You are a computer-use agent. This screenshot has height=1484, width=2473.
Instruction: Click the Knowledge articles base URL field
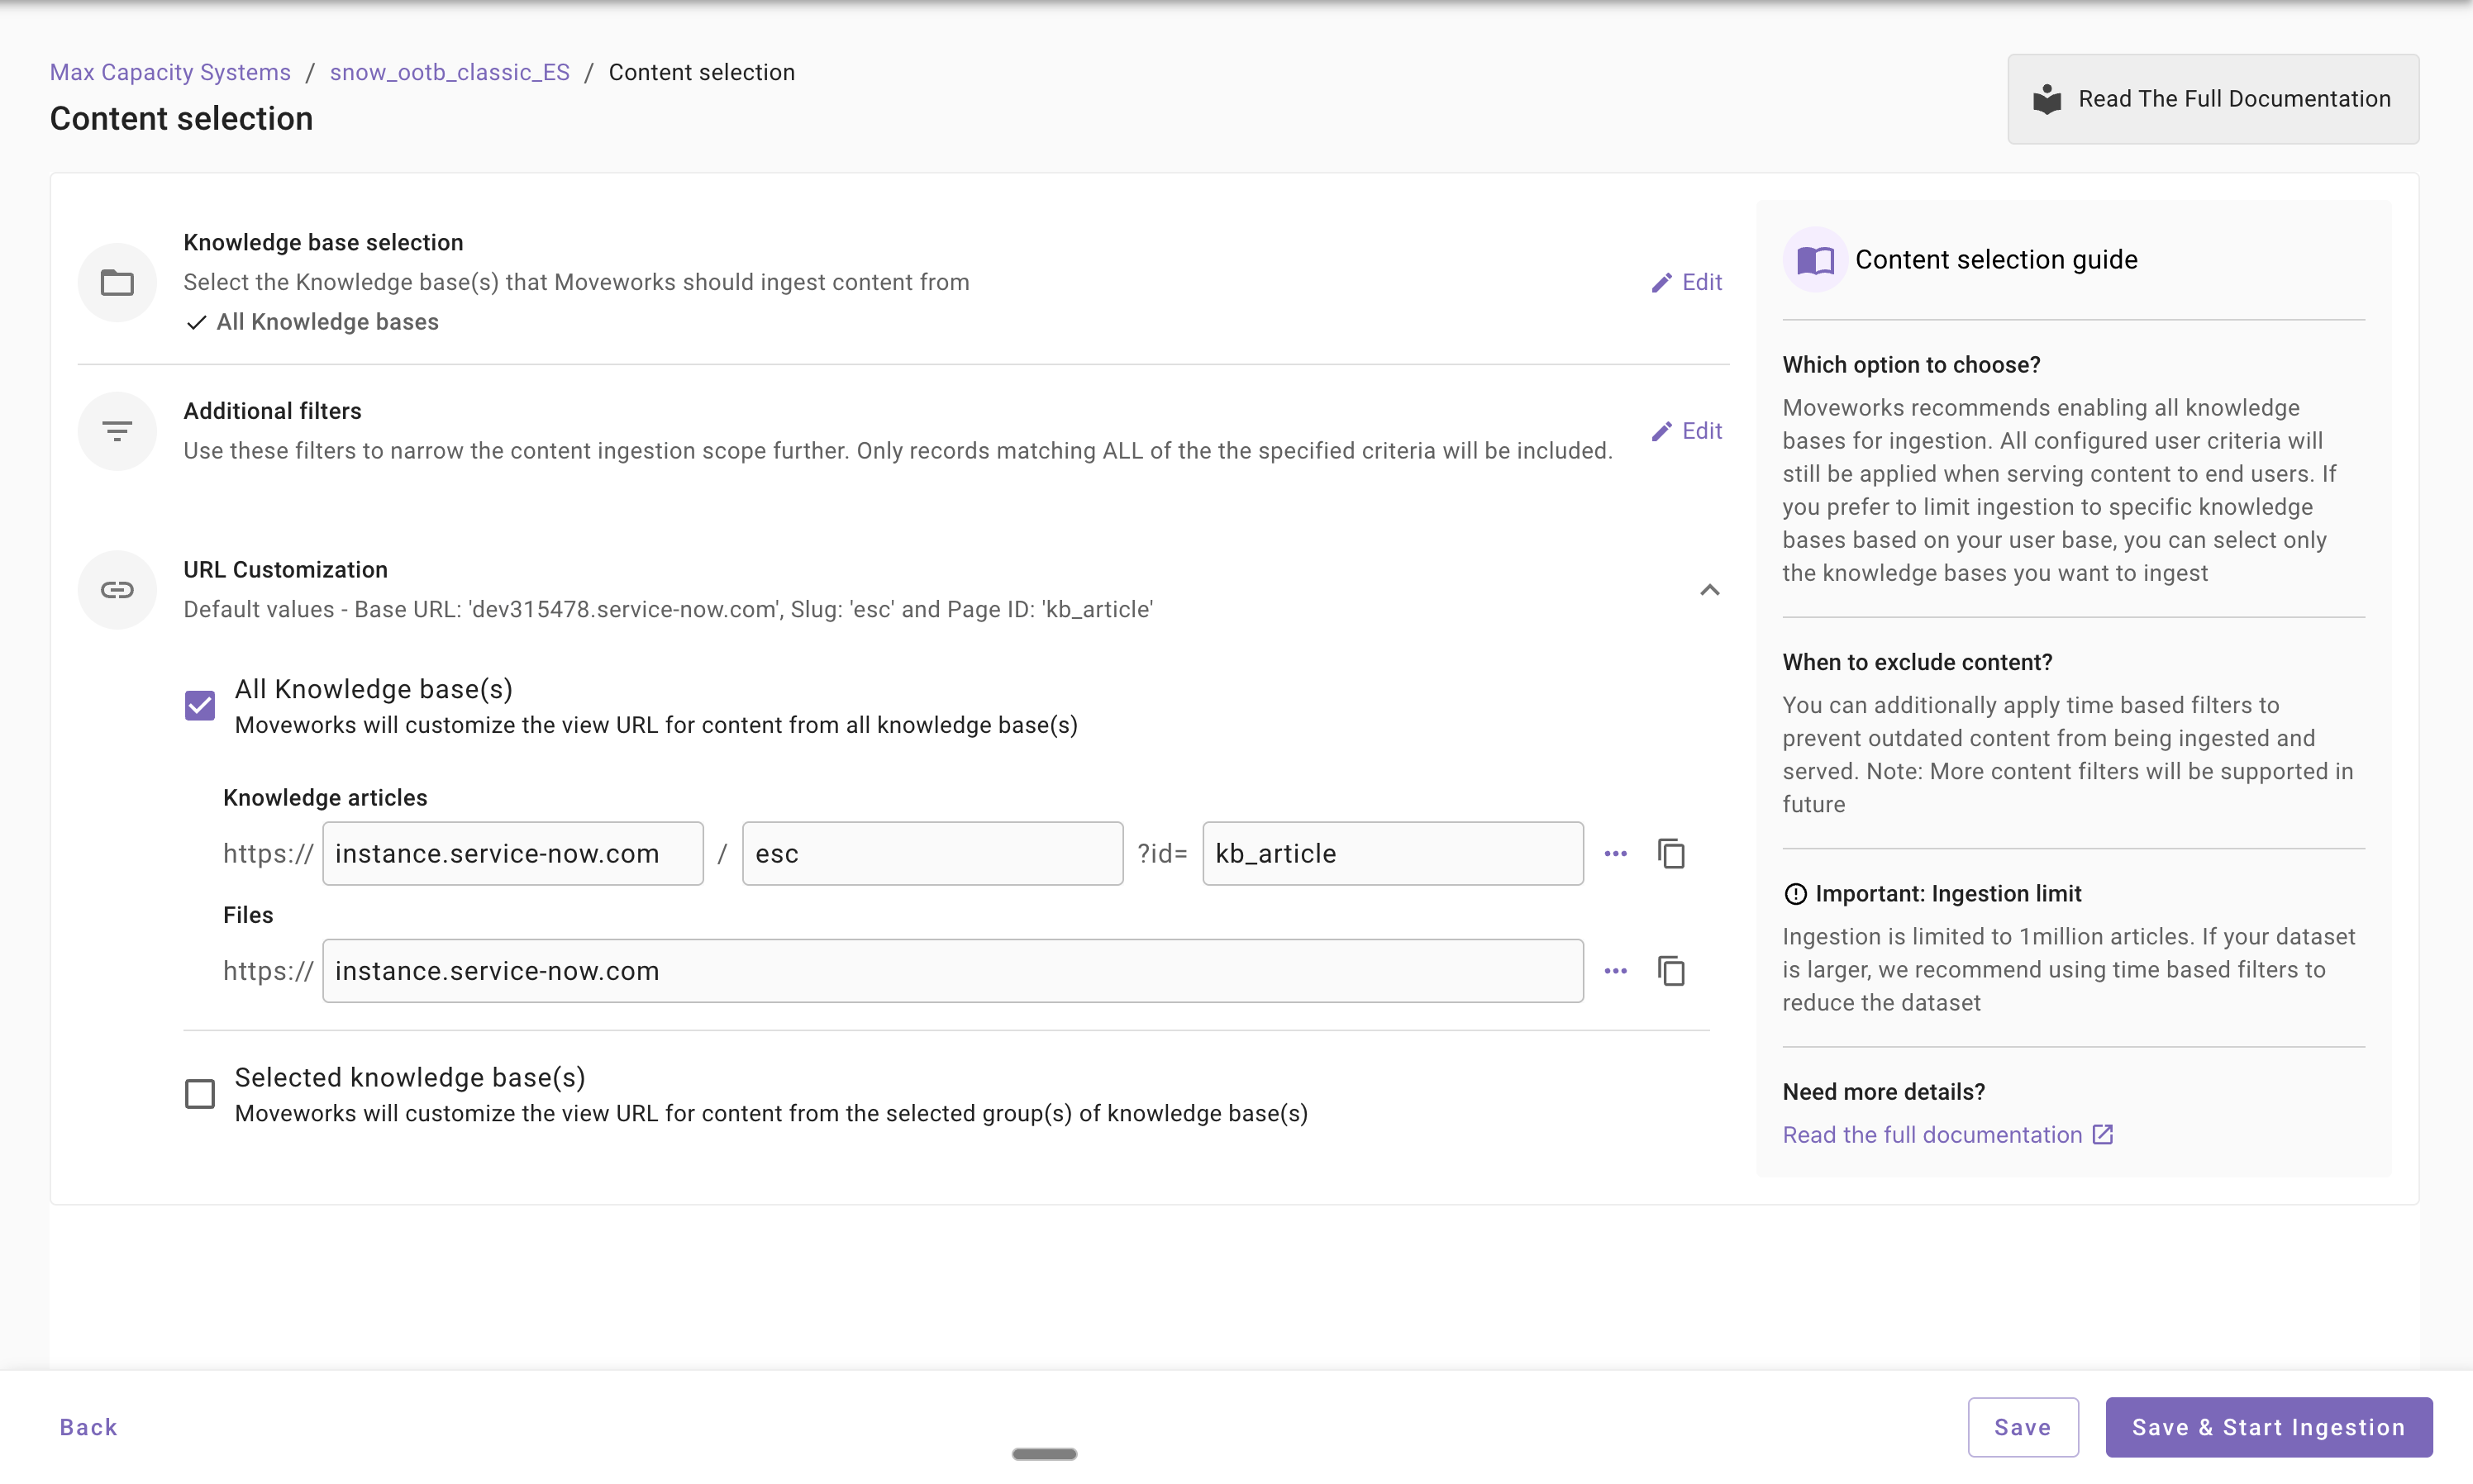[513, 854]
